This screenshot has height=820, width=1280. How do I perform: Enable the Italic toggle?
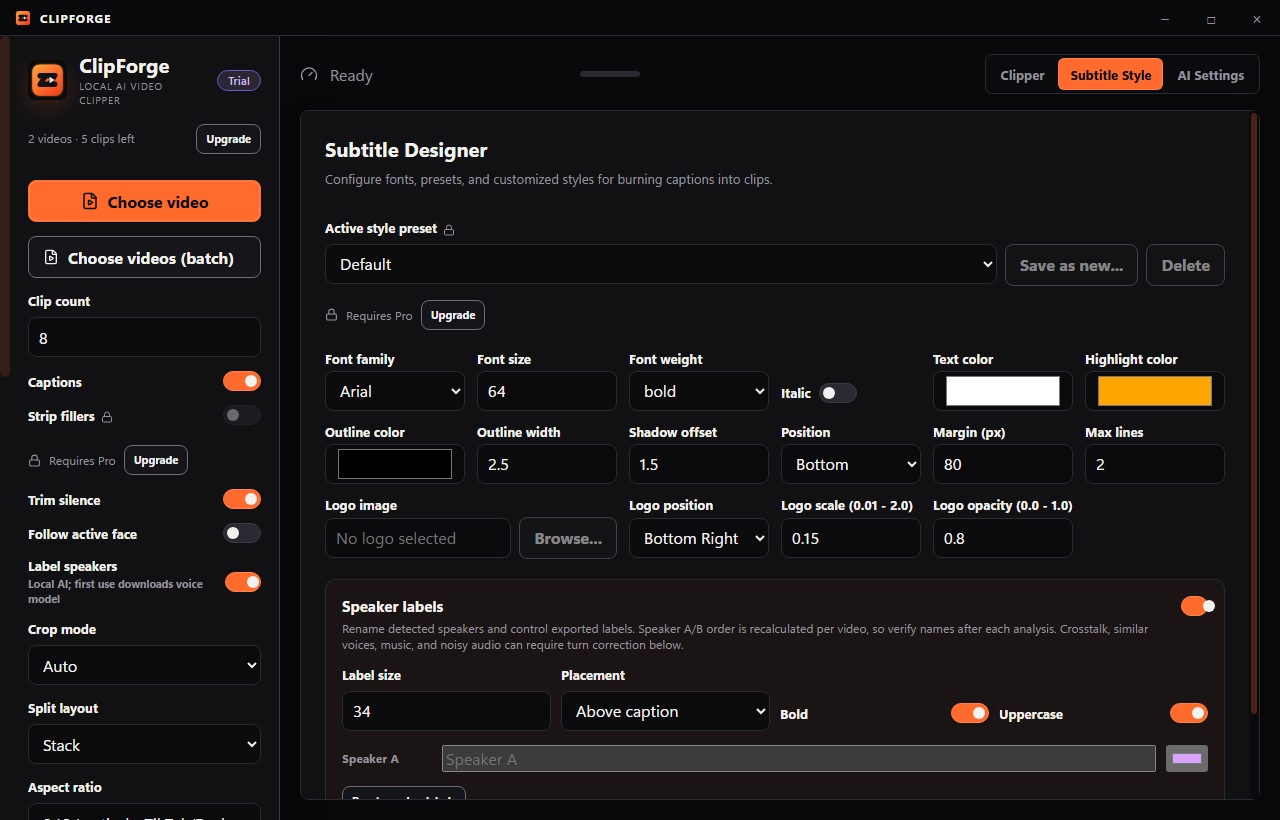838,393
